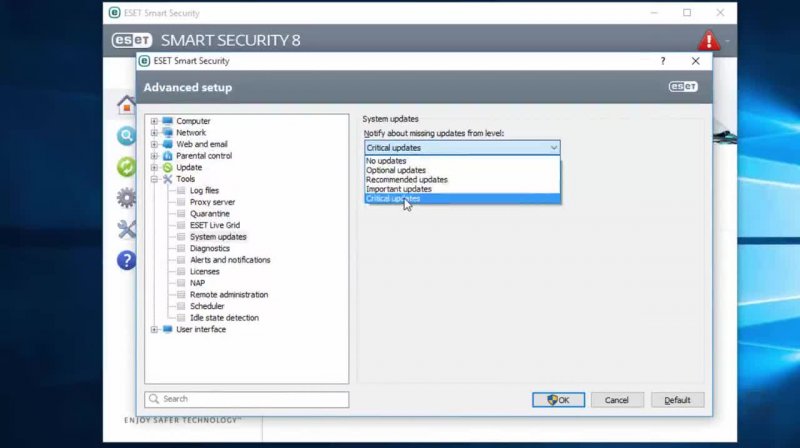Open the Tools wrench sidebar icon

126,229
